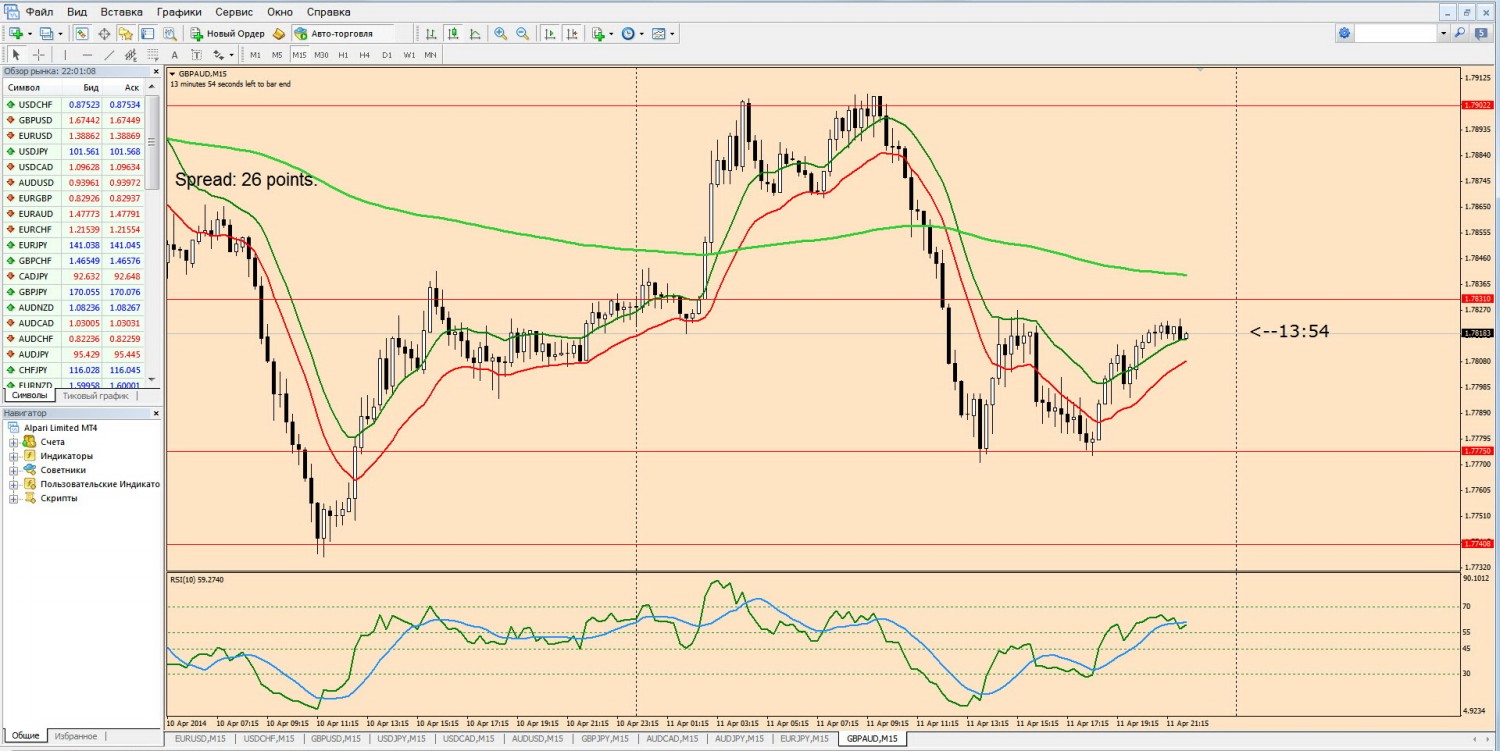Select the equidistant channel tool
The image size is (1500, 751).
tap(130, 55)
